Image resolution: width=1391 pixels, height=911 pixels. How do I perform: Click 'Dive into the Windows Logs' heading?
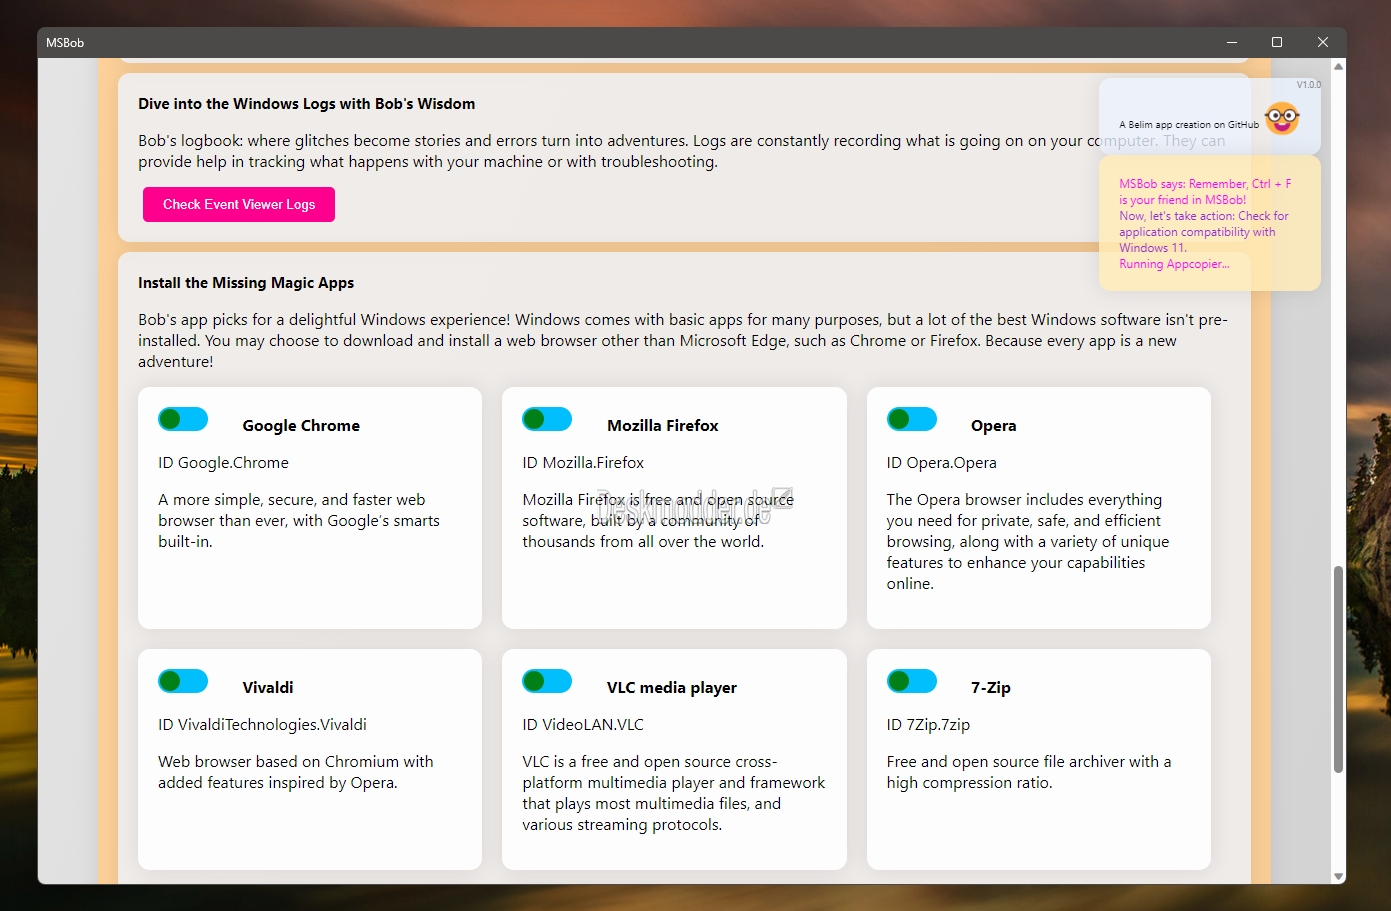point(307,104)
